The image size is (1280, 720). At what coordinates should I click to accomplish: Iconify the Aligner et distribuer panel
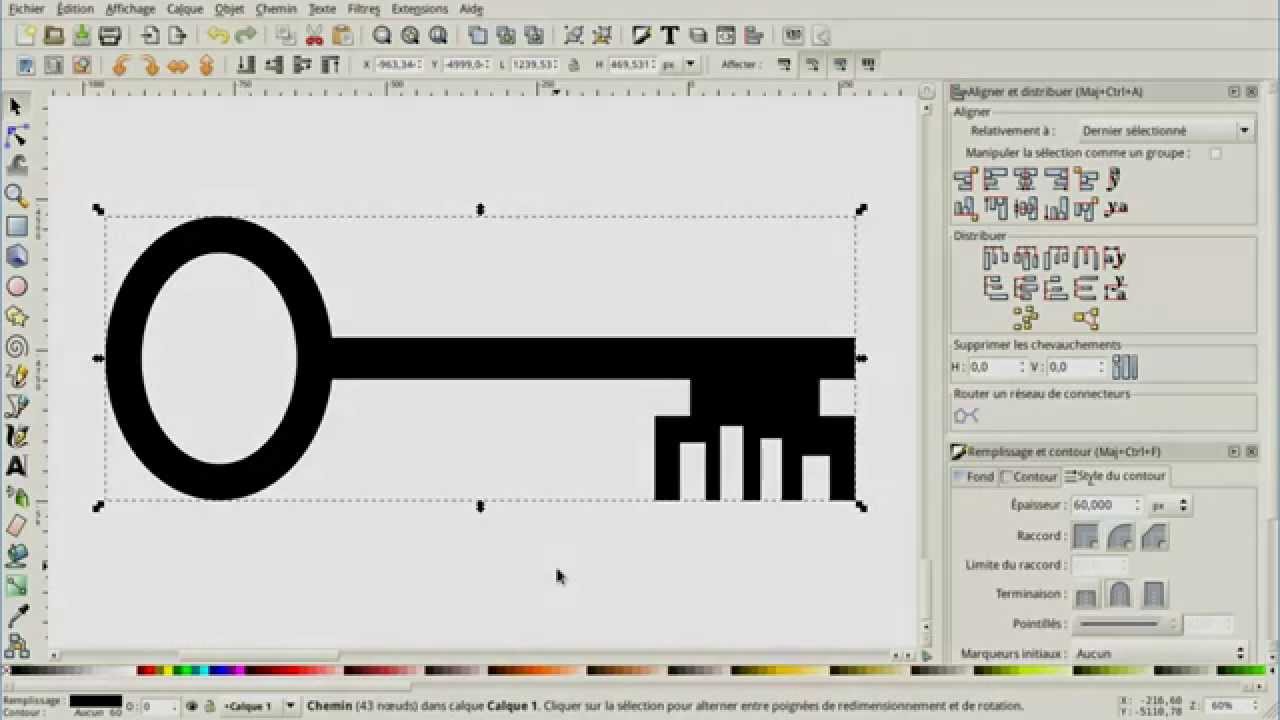click(1234, 91)
